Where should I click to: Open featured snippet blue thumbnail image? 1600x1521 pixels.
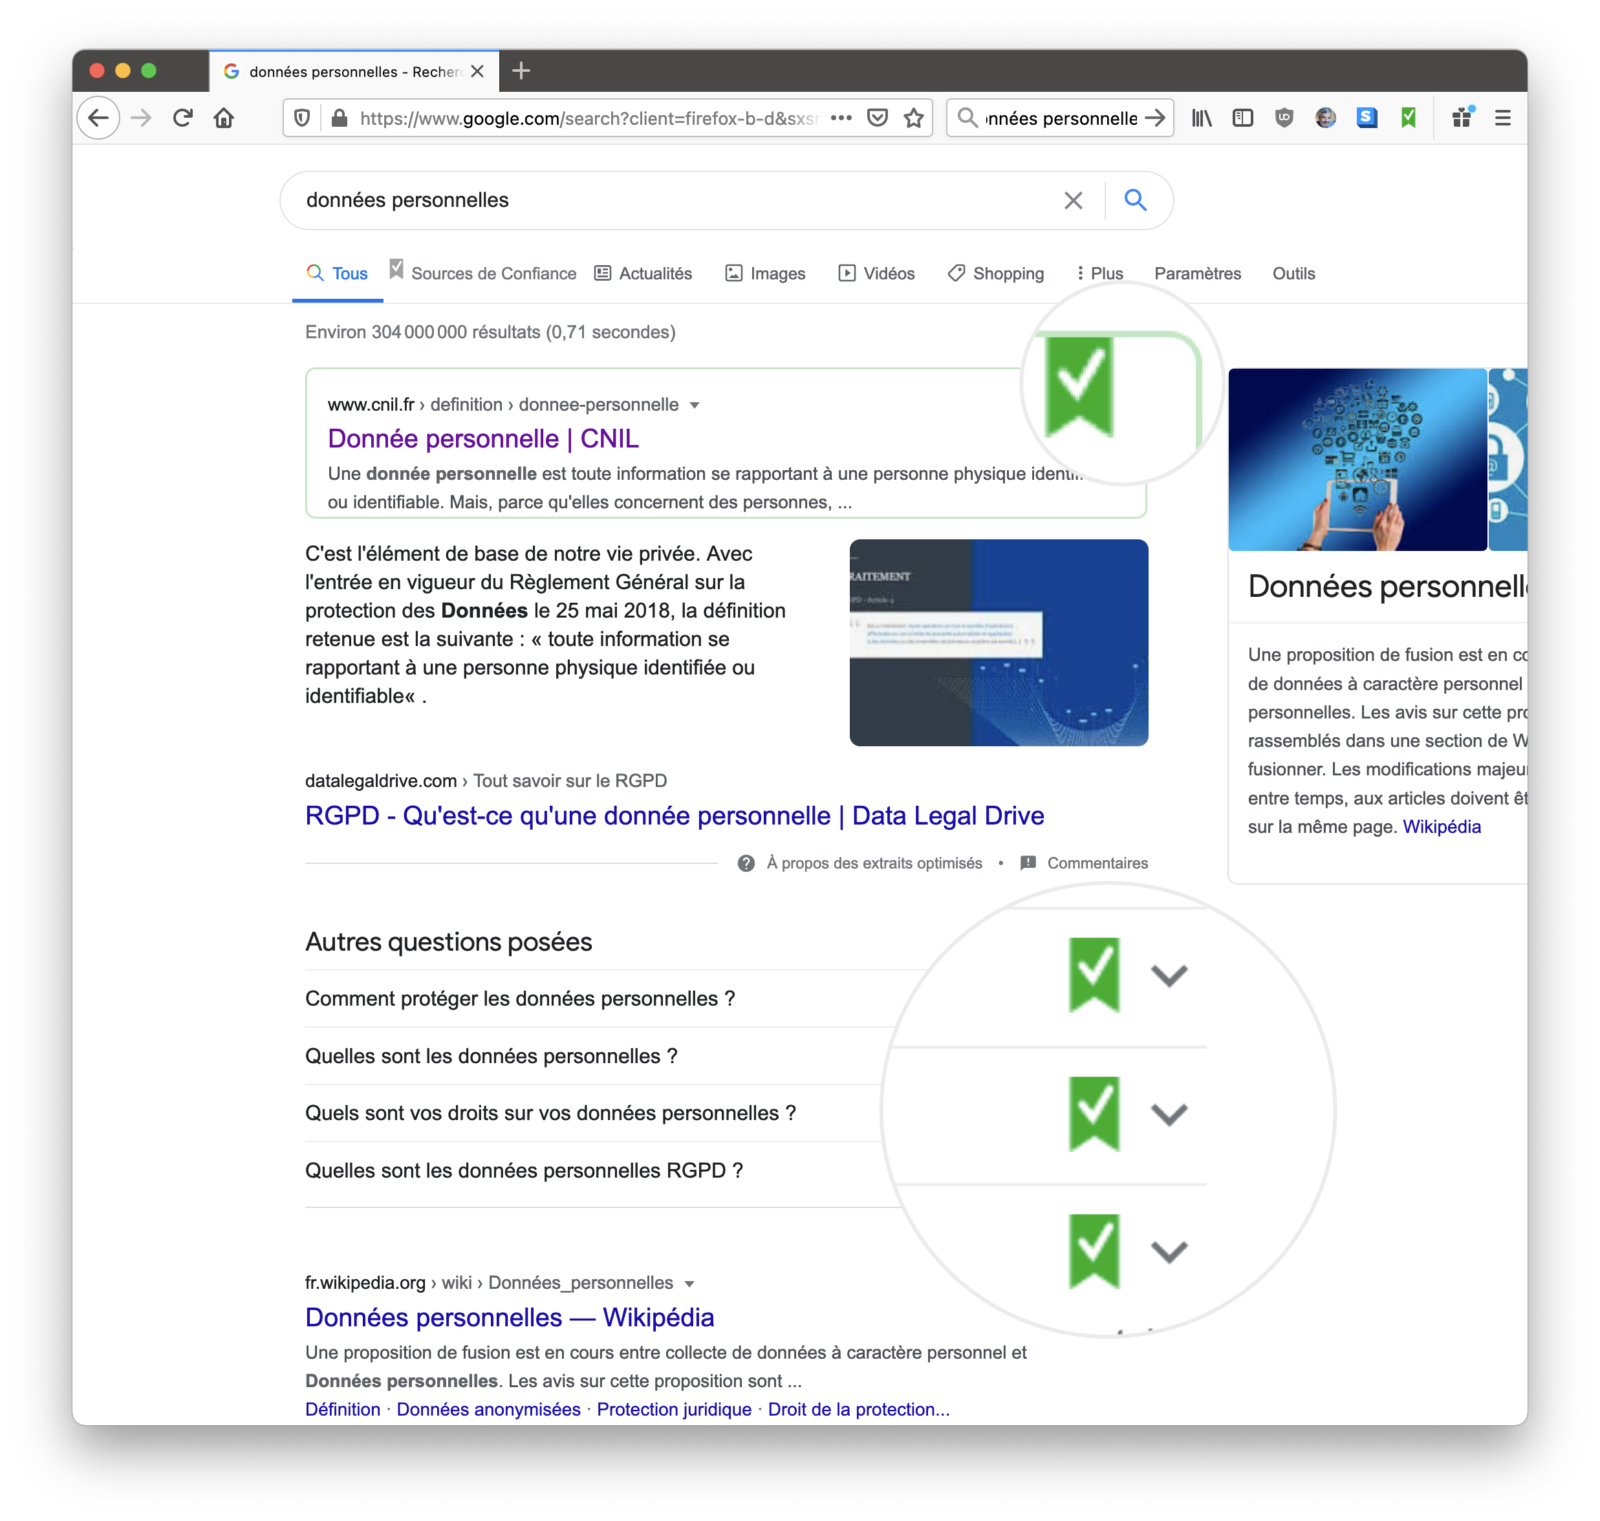tap(998, 642)
